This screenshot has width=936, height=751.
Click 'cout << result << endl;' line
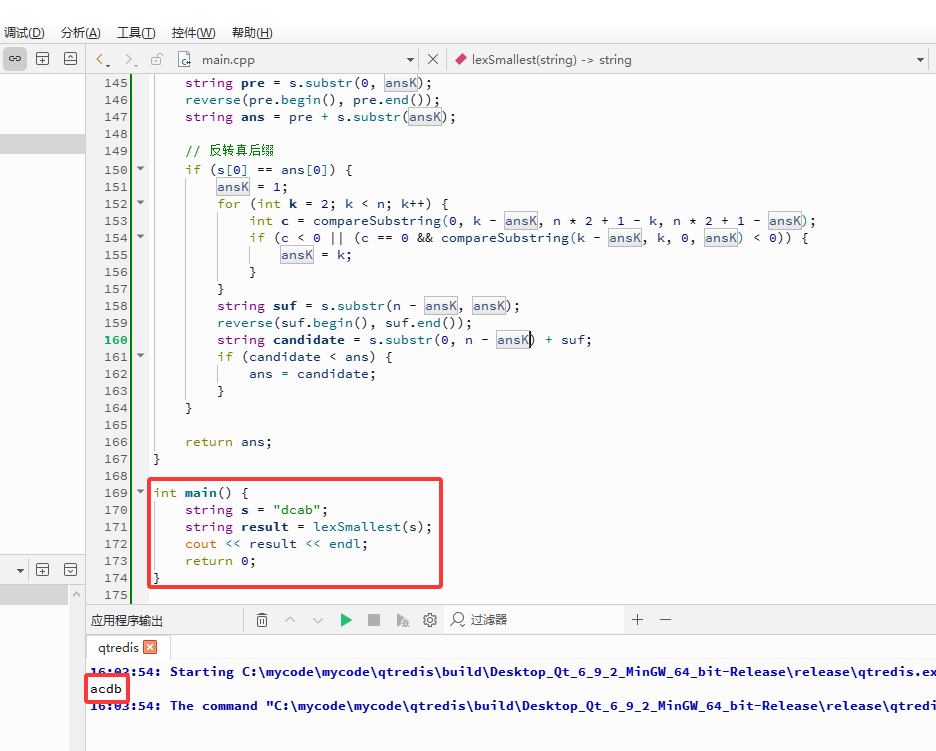(x=276, y=544)
